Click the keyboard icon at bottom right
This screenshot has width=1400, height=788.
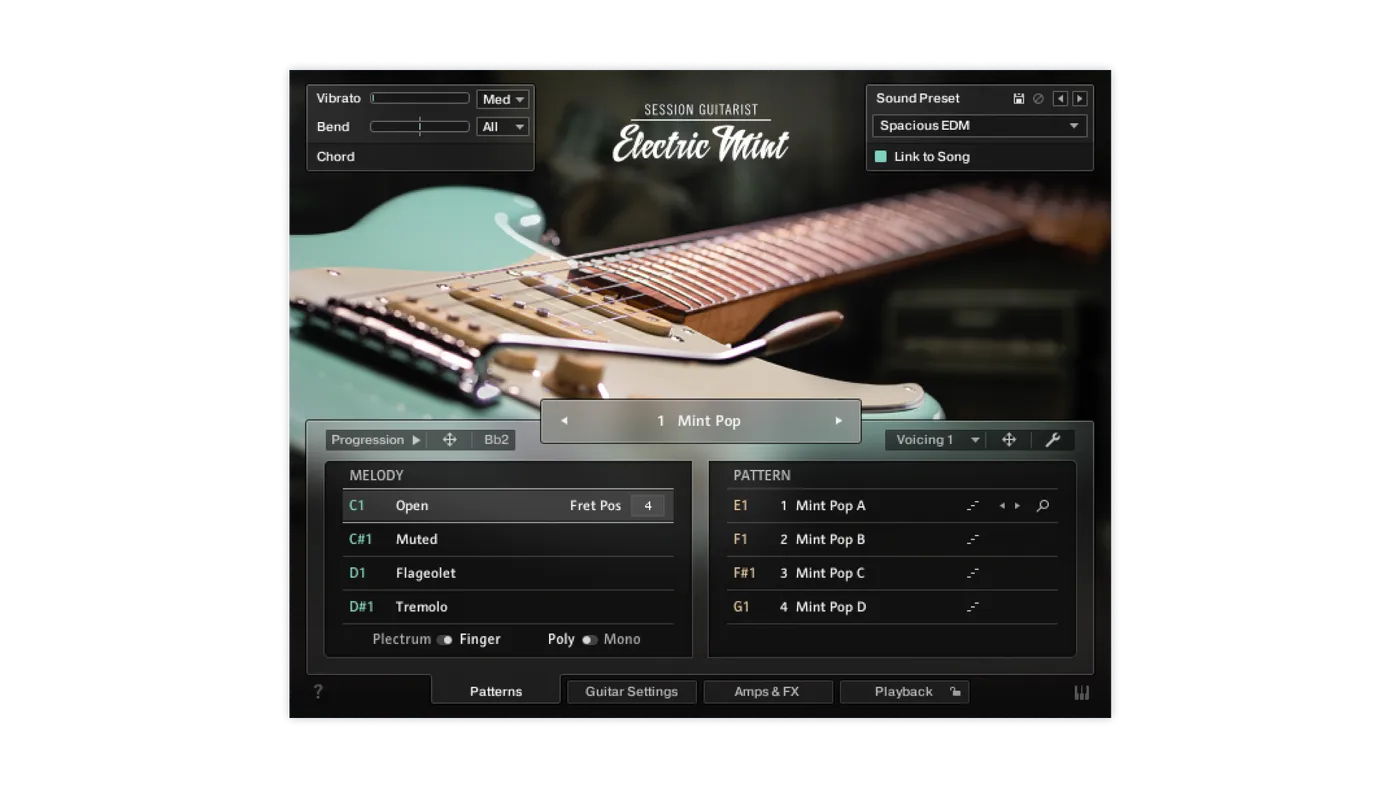click(x=1081, y=692)
